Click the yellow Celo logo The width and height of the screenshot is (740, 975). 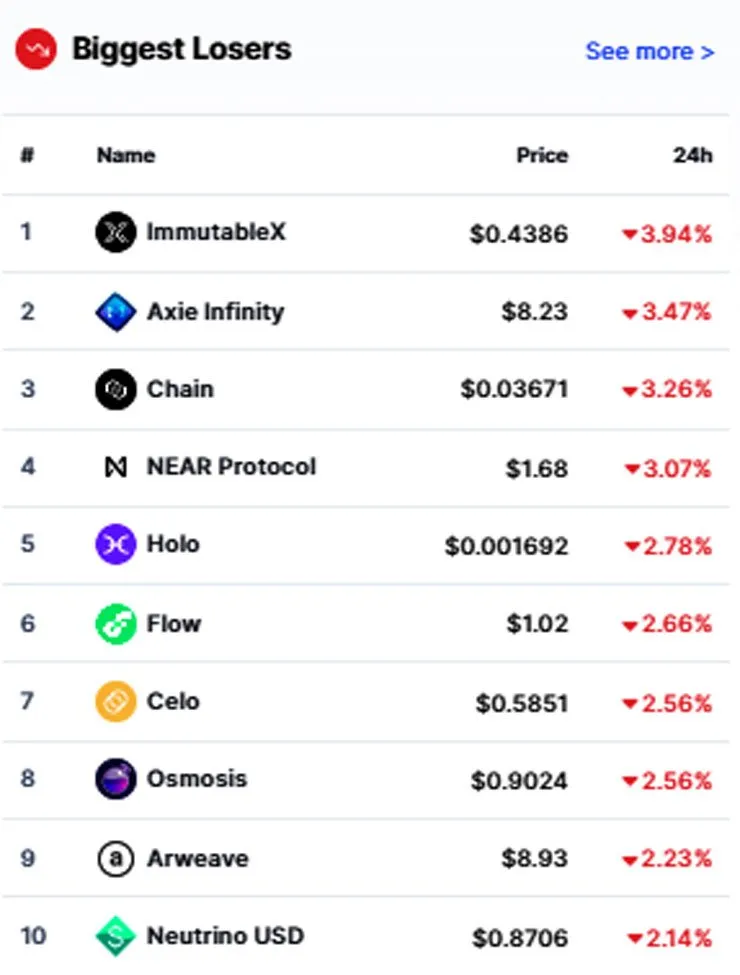click(x=116, y=701)
